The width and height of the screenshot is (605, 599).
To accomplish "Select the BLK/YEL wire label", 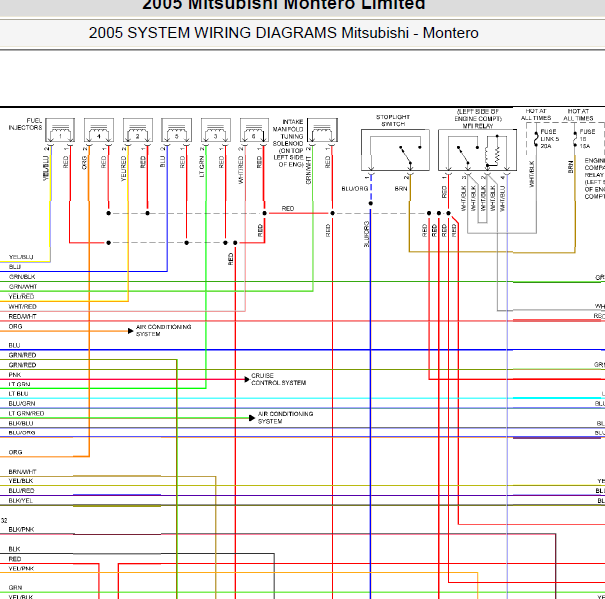I will 20,501.
